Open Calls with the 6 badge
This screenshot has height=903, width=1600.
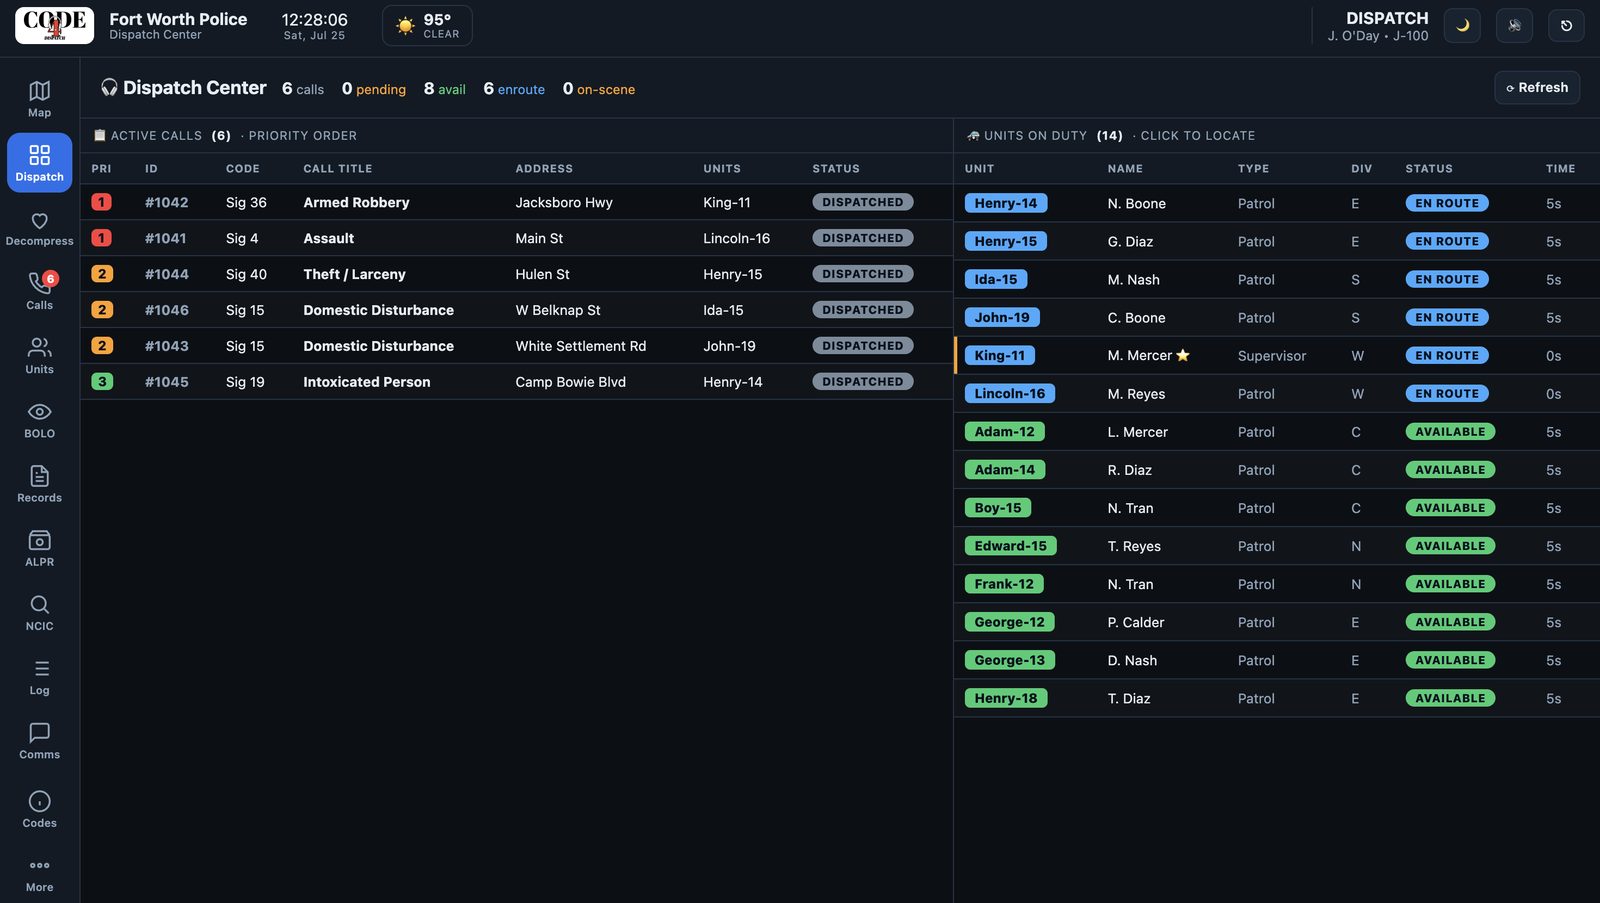click(x=39, y=291)
